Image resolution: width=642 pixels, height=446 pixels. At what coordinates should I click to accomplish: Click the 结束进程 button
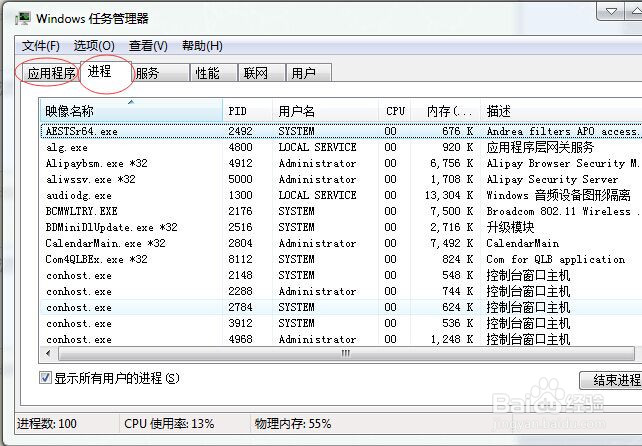[x=611, y=380]
